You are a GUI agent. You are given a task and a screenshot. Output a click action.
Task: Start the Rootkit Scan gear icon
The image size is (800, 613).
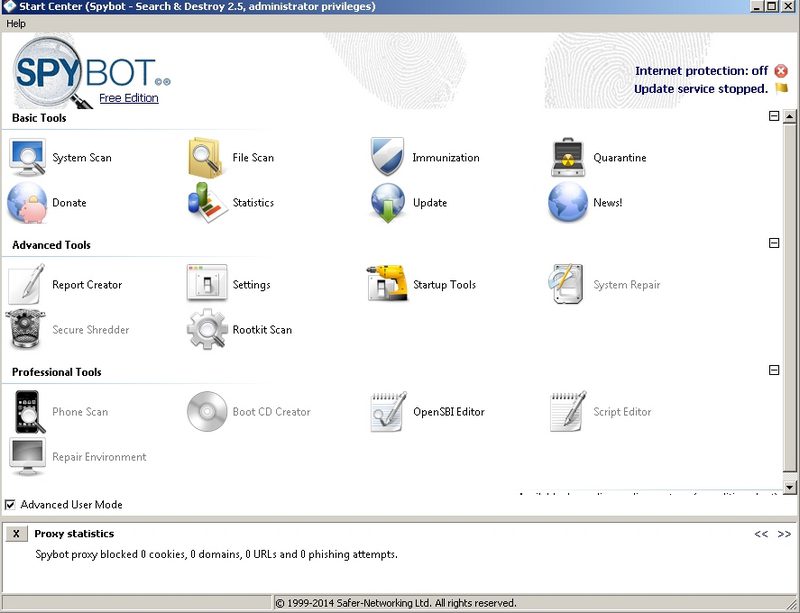click(207, 329)
